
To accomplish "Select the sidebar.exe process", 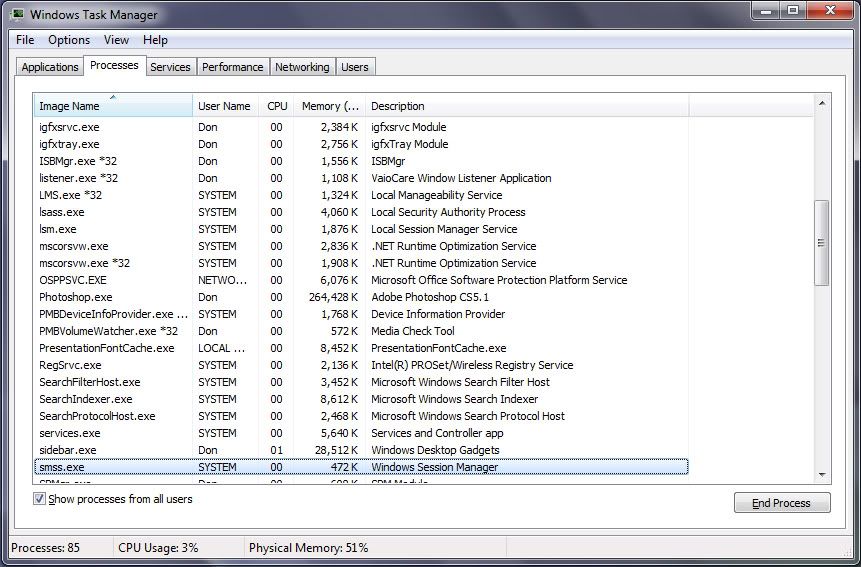I will pyautogui.click(x=361, y=450).
